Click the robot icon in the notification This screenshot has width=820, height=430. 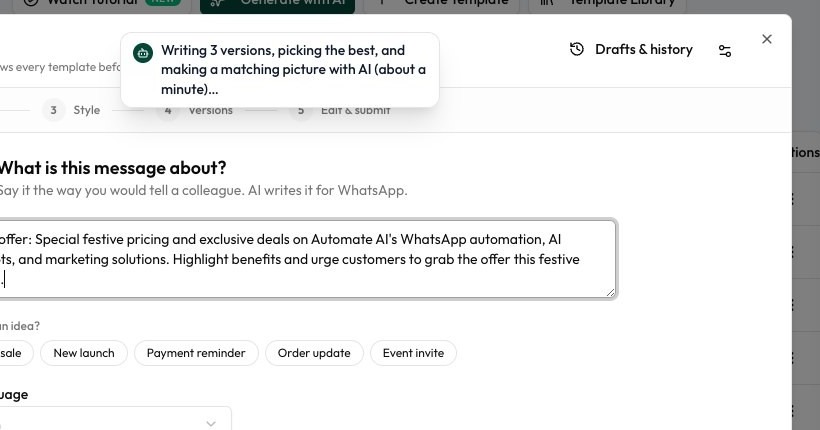[x=143, y=53]
